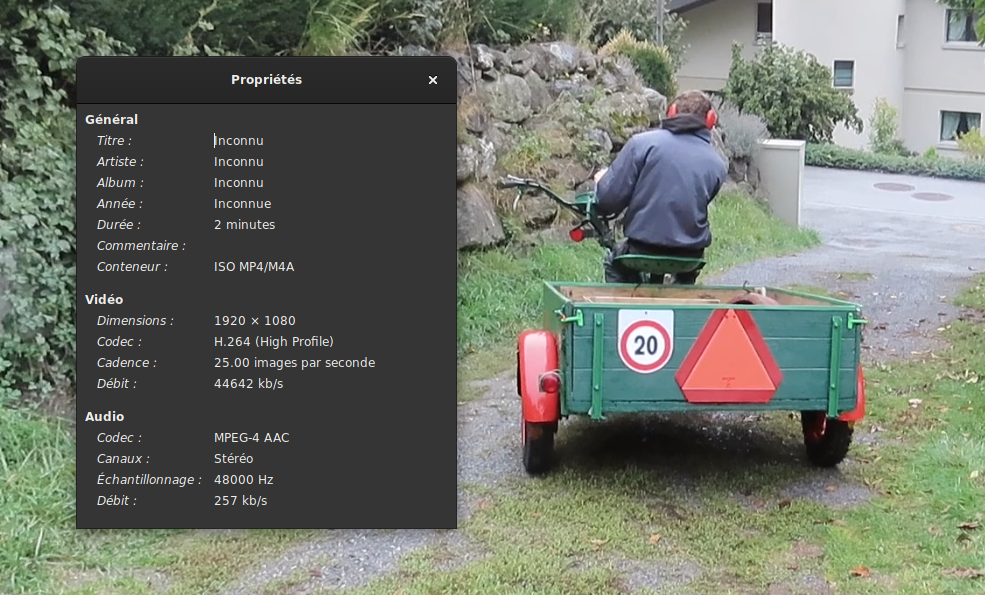Click the Durée value "2 minutes"
985x595 pixels.
244,225
